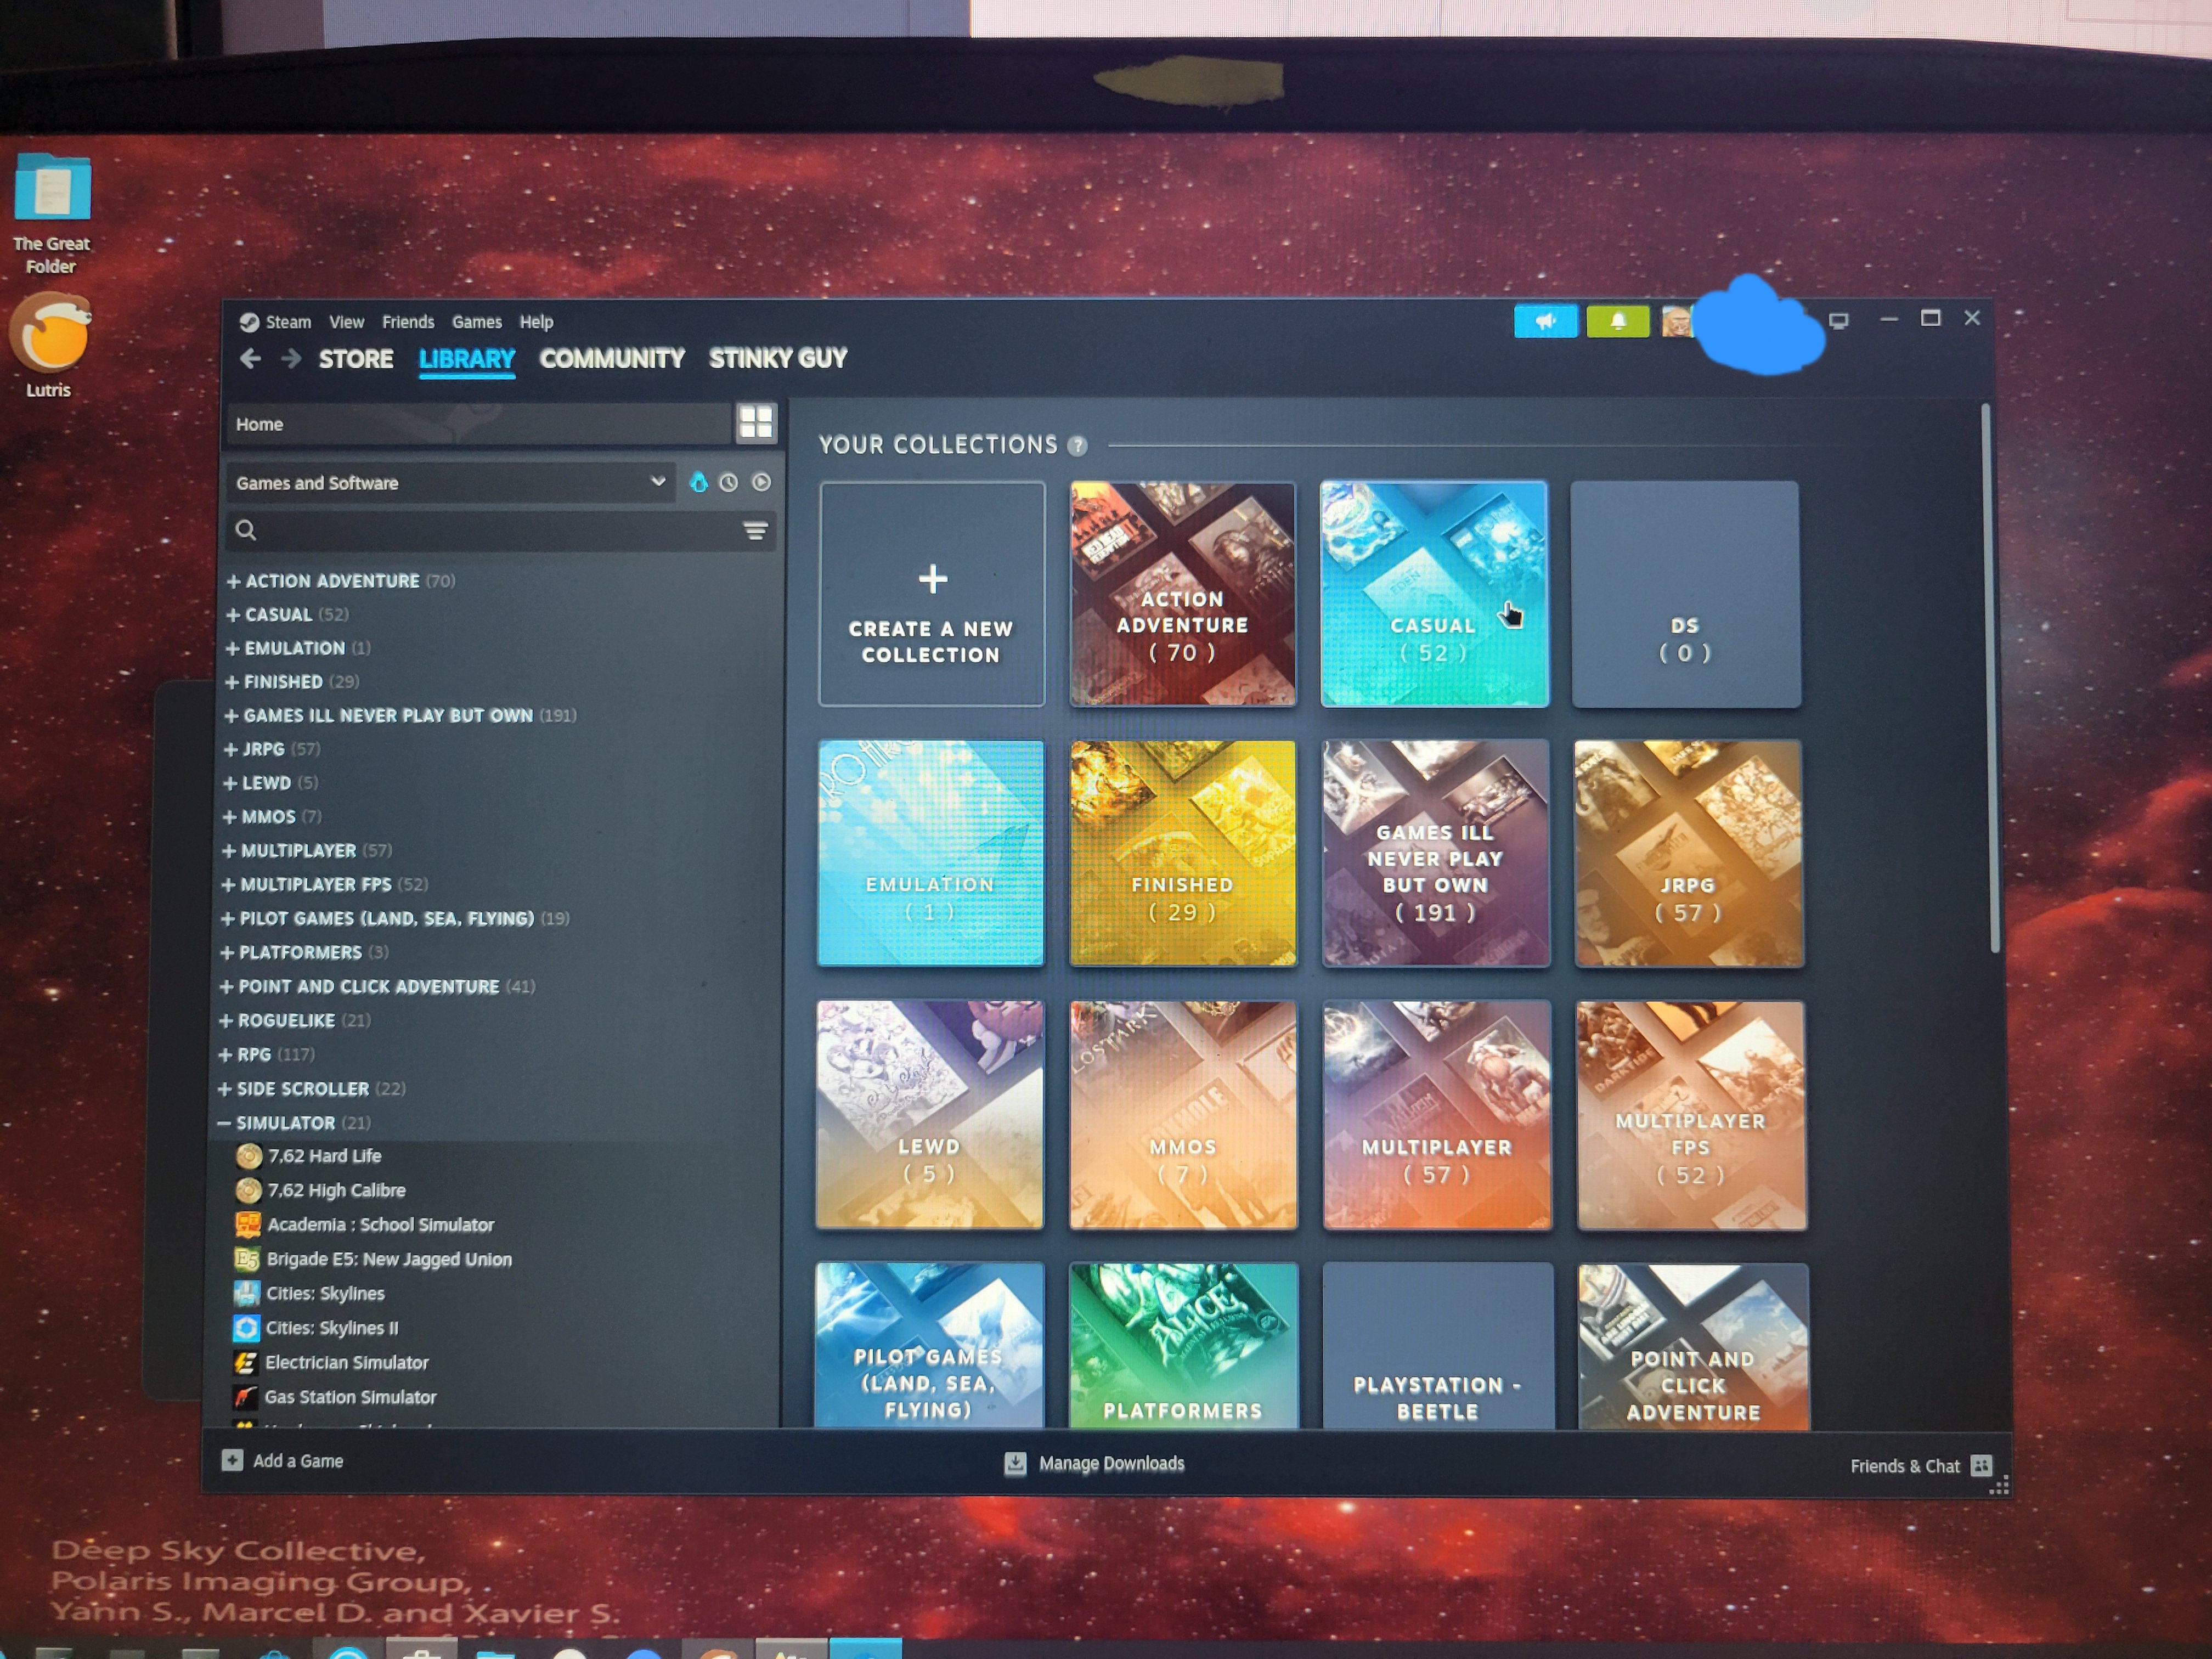Open the Steam menu
The image size is (2212, 1659).
click(288, 322)
